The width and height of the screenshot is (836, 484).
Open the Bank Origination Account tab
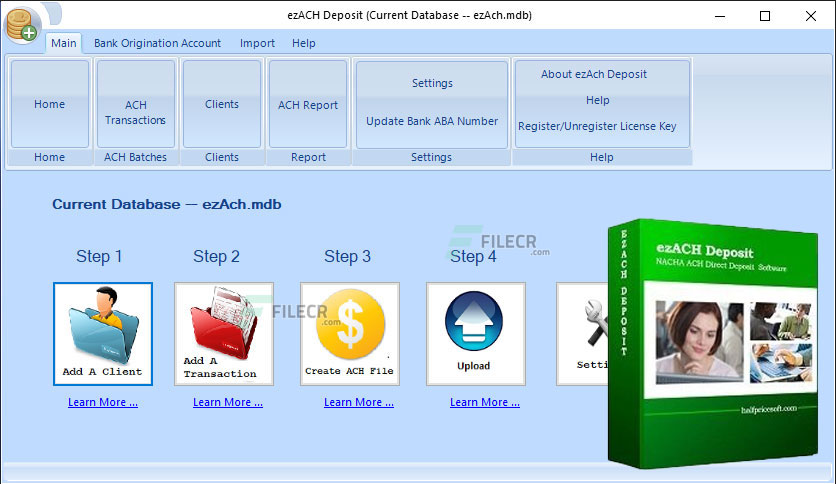pos(157,43)
